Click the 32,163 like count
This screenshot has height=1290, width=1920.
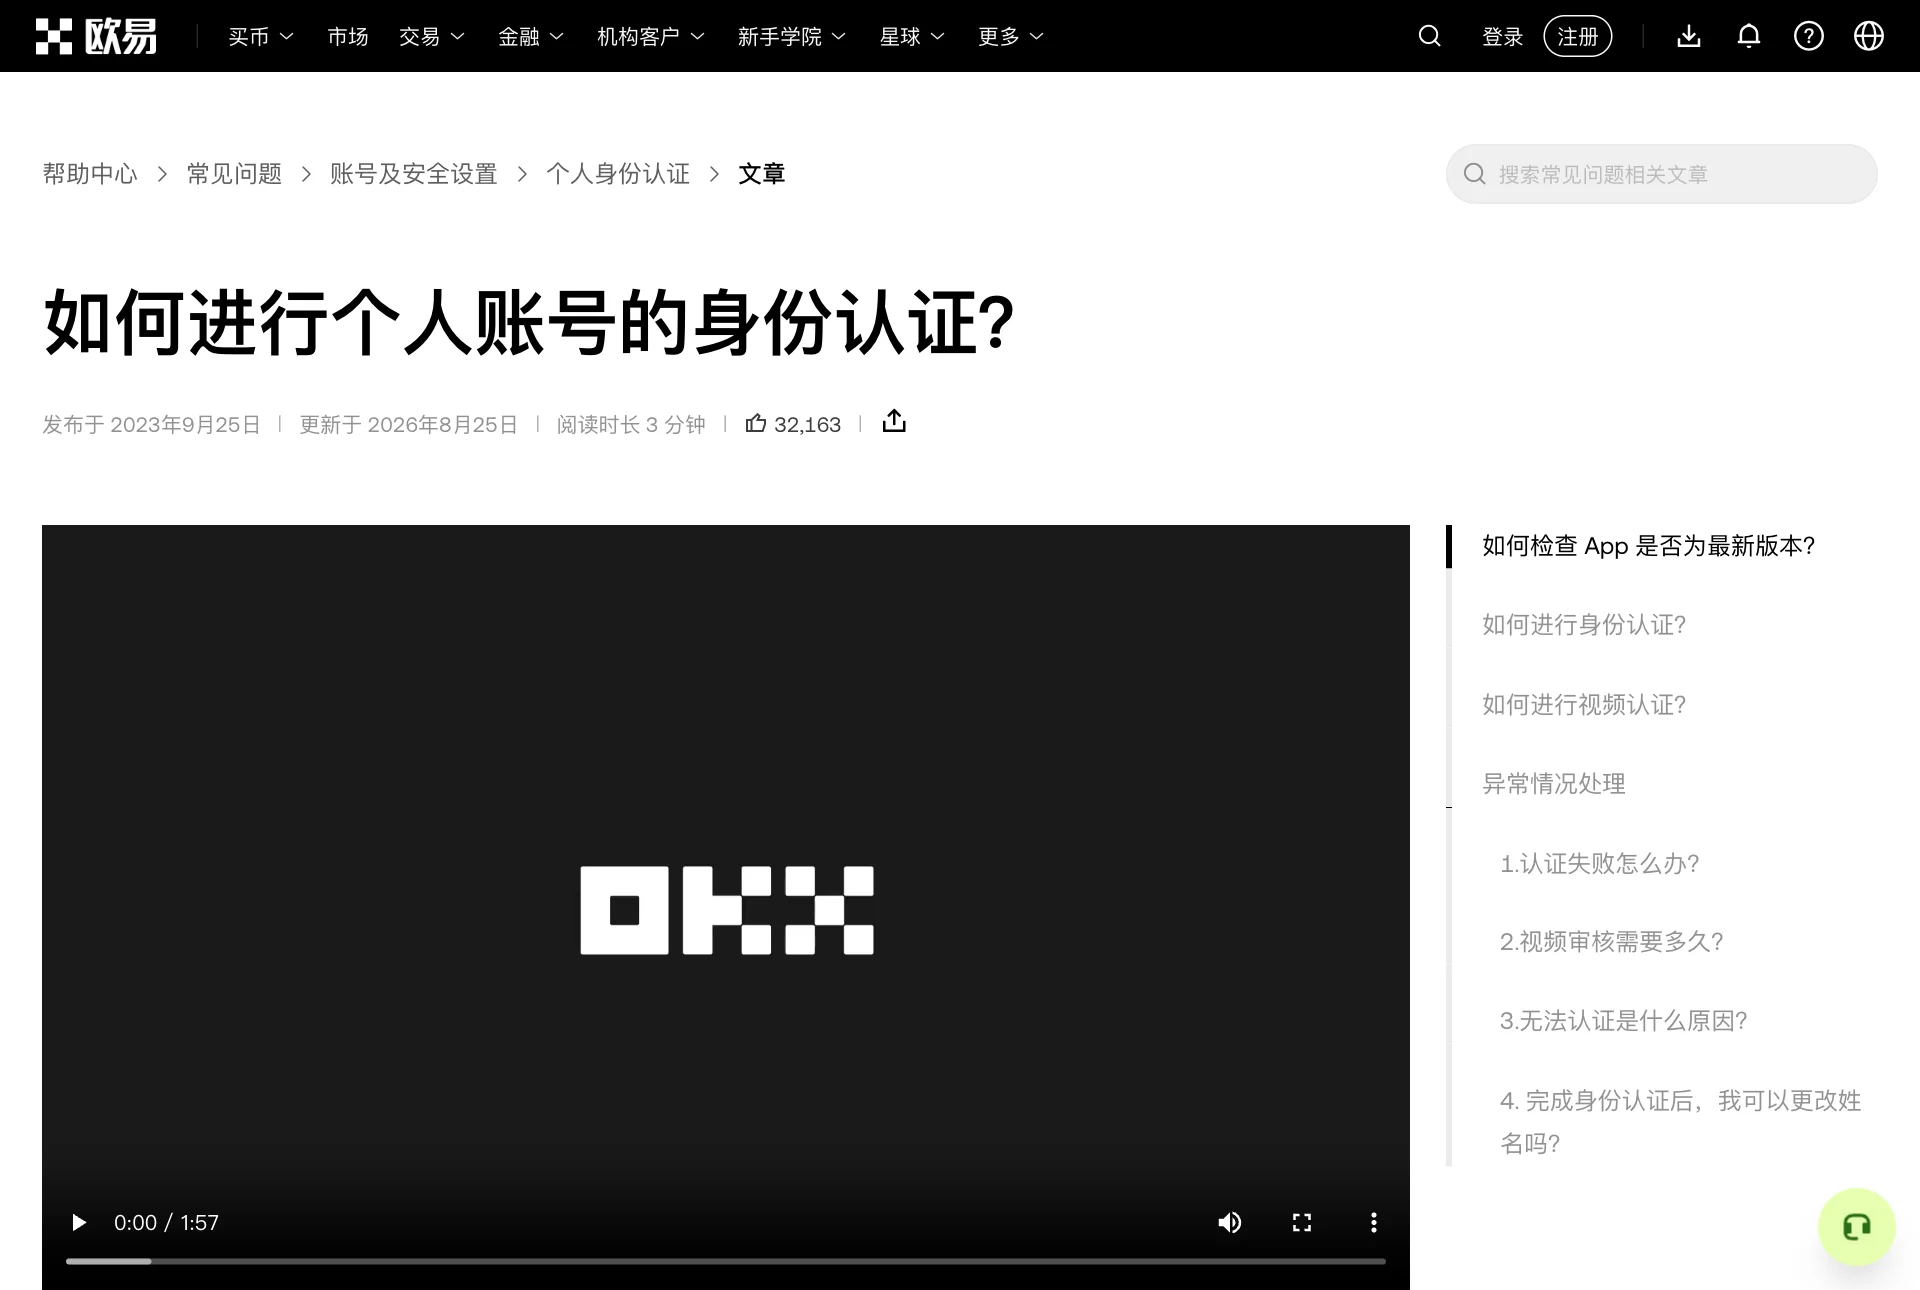tap(807, 425)
